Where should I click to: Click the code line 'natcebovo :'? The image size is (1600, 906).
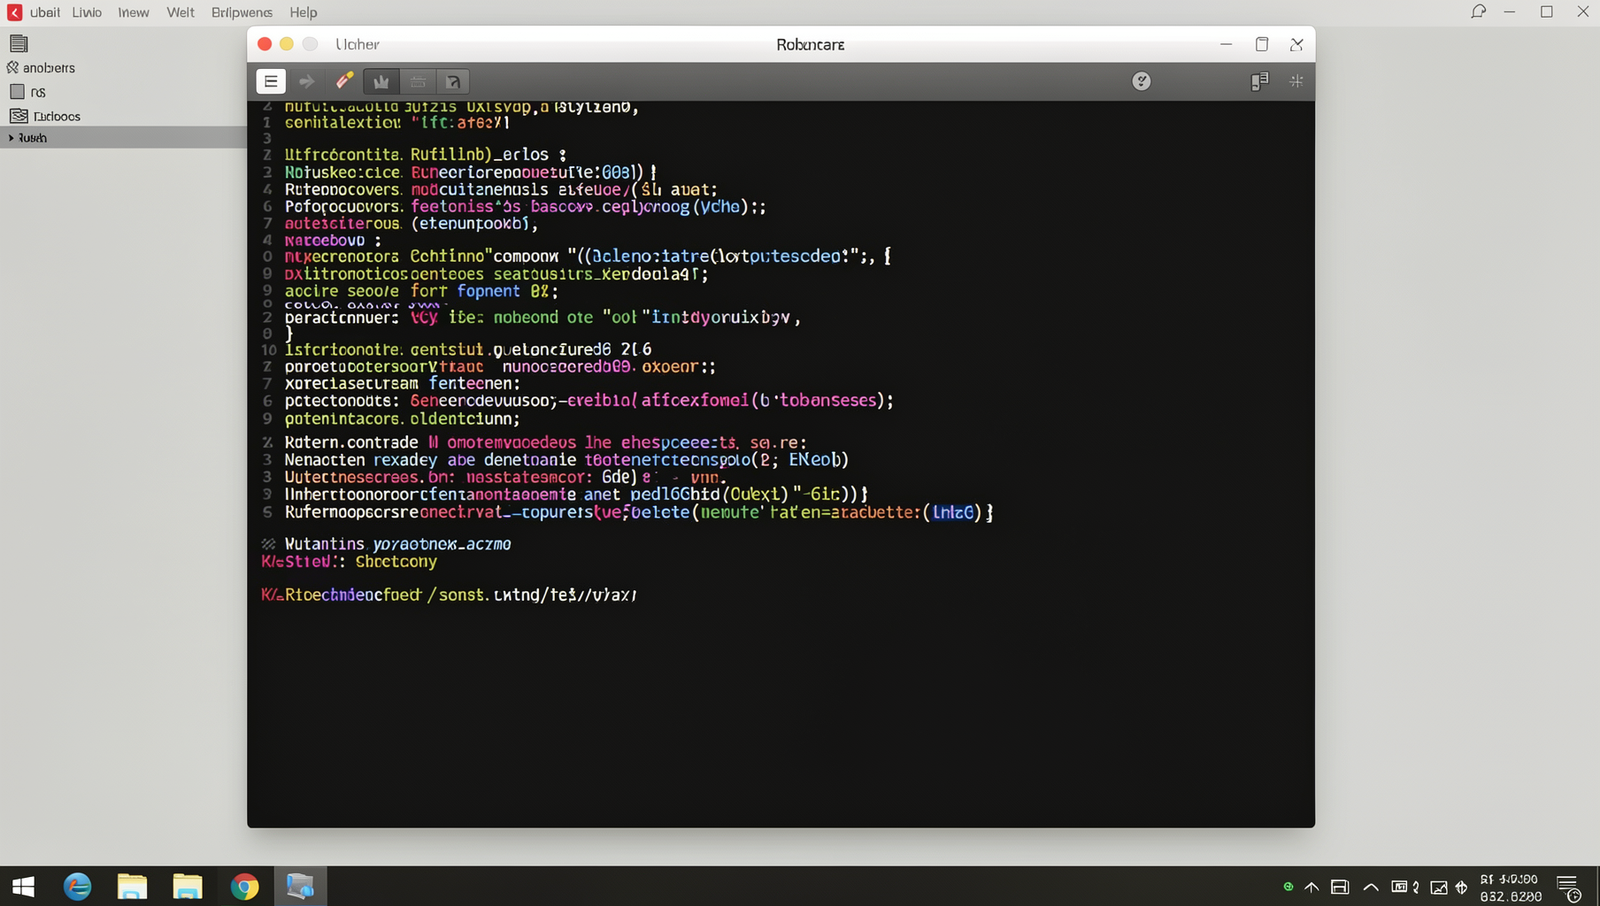pos(332,240)
